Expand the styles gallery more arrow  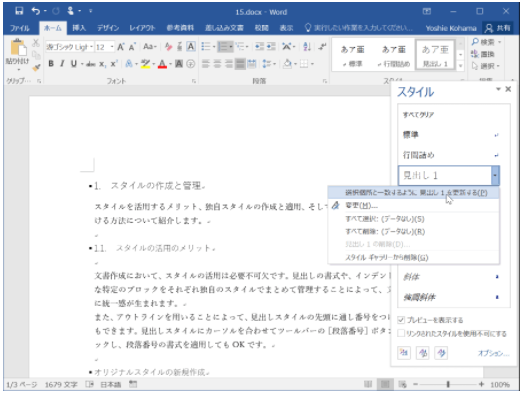pos(461,66)
